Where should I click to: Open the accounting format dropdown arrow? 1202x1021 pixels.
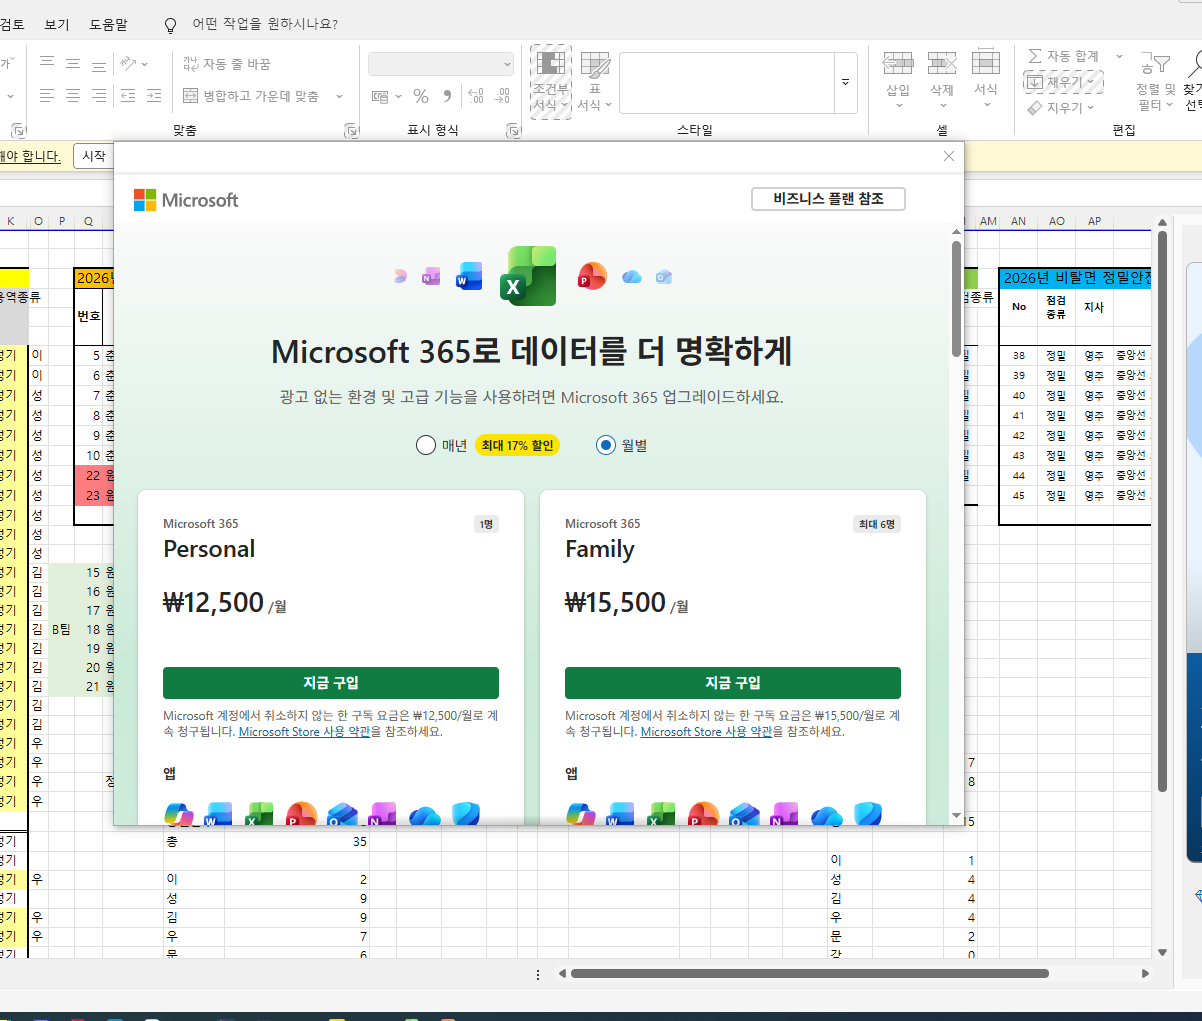click(x=398, y=96)
